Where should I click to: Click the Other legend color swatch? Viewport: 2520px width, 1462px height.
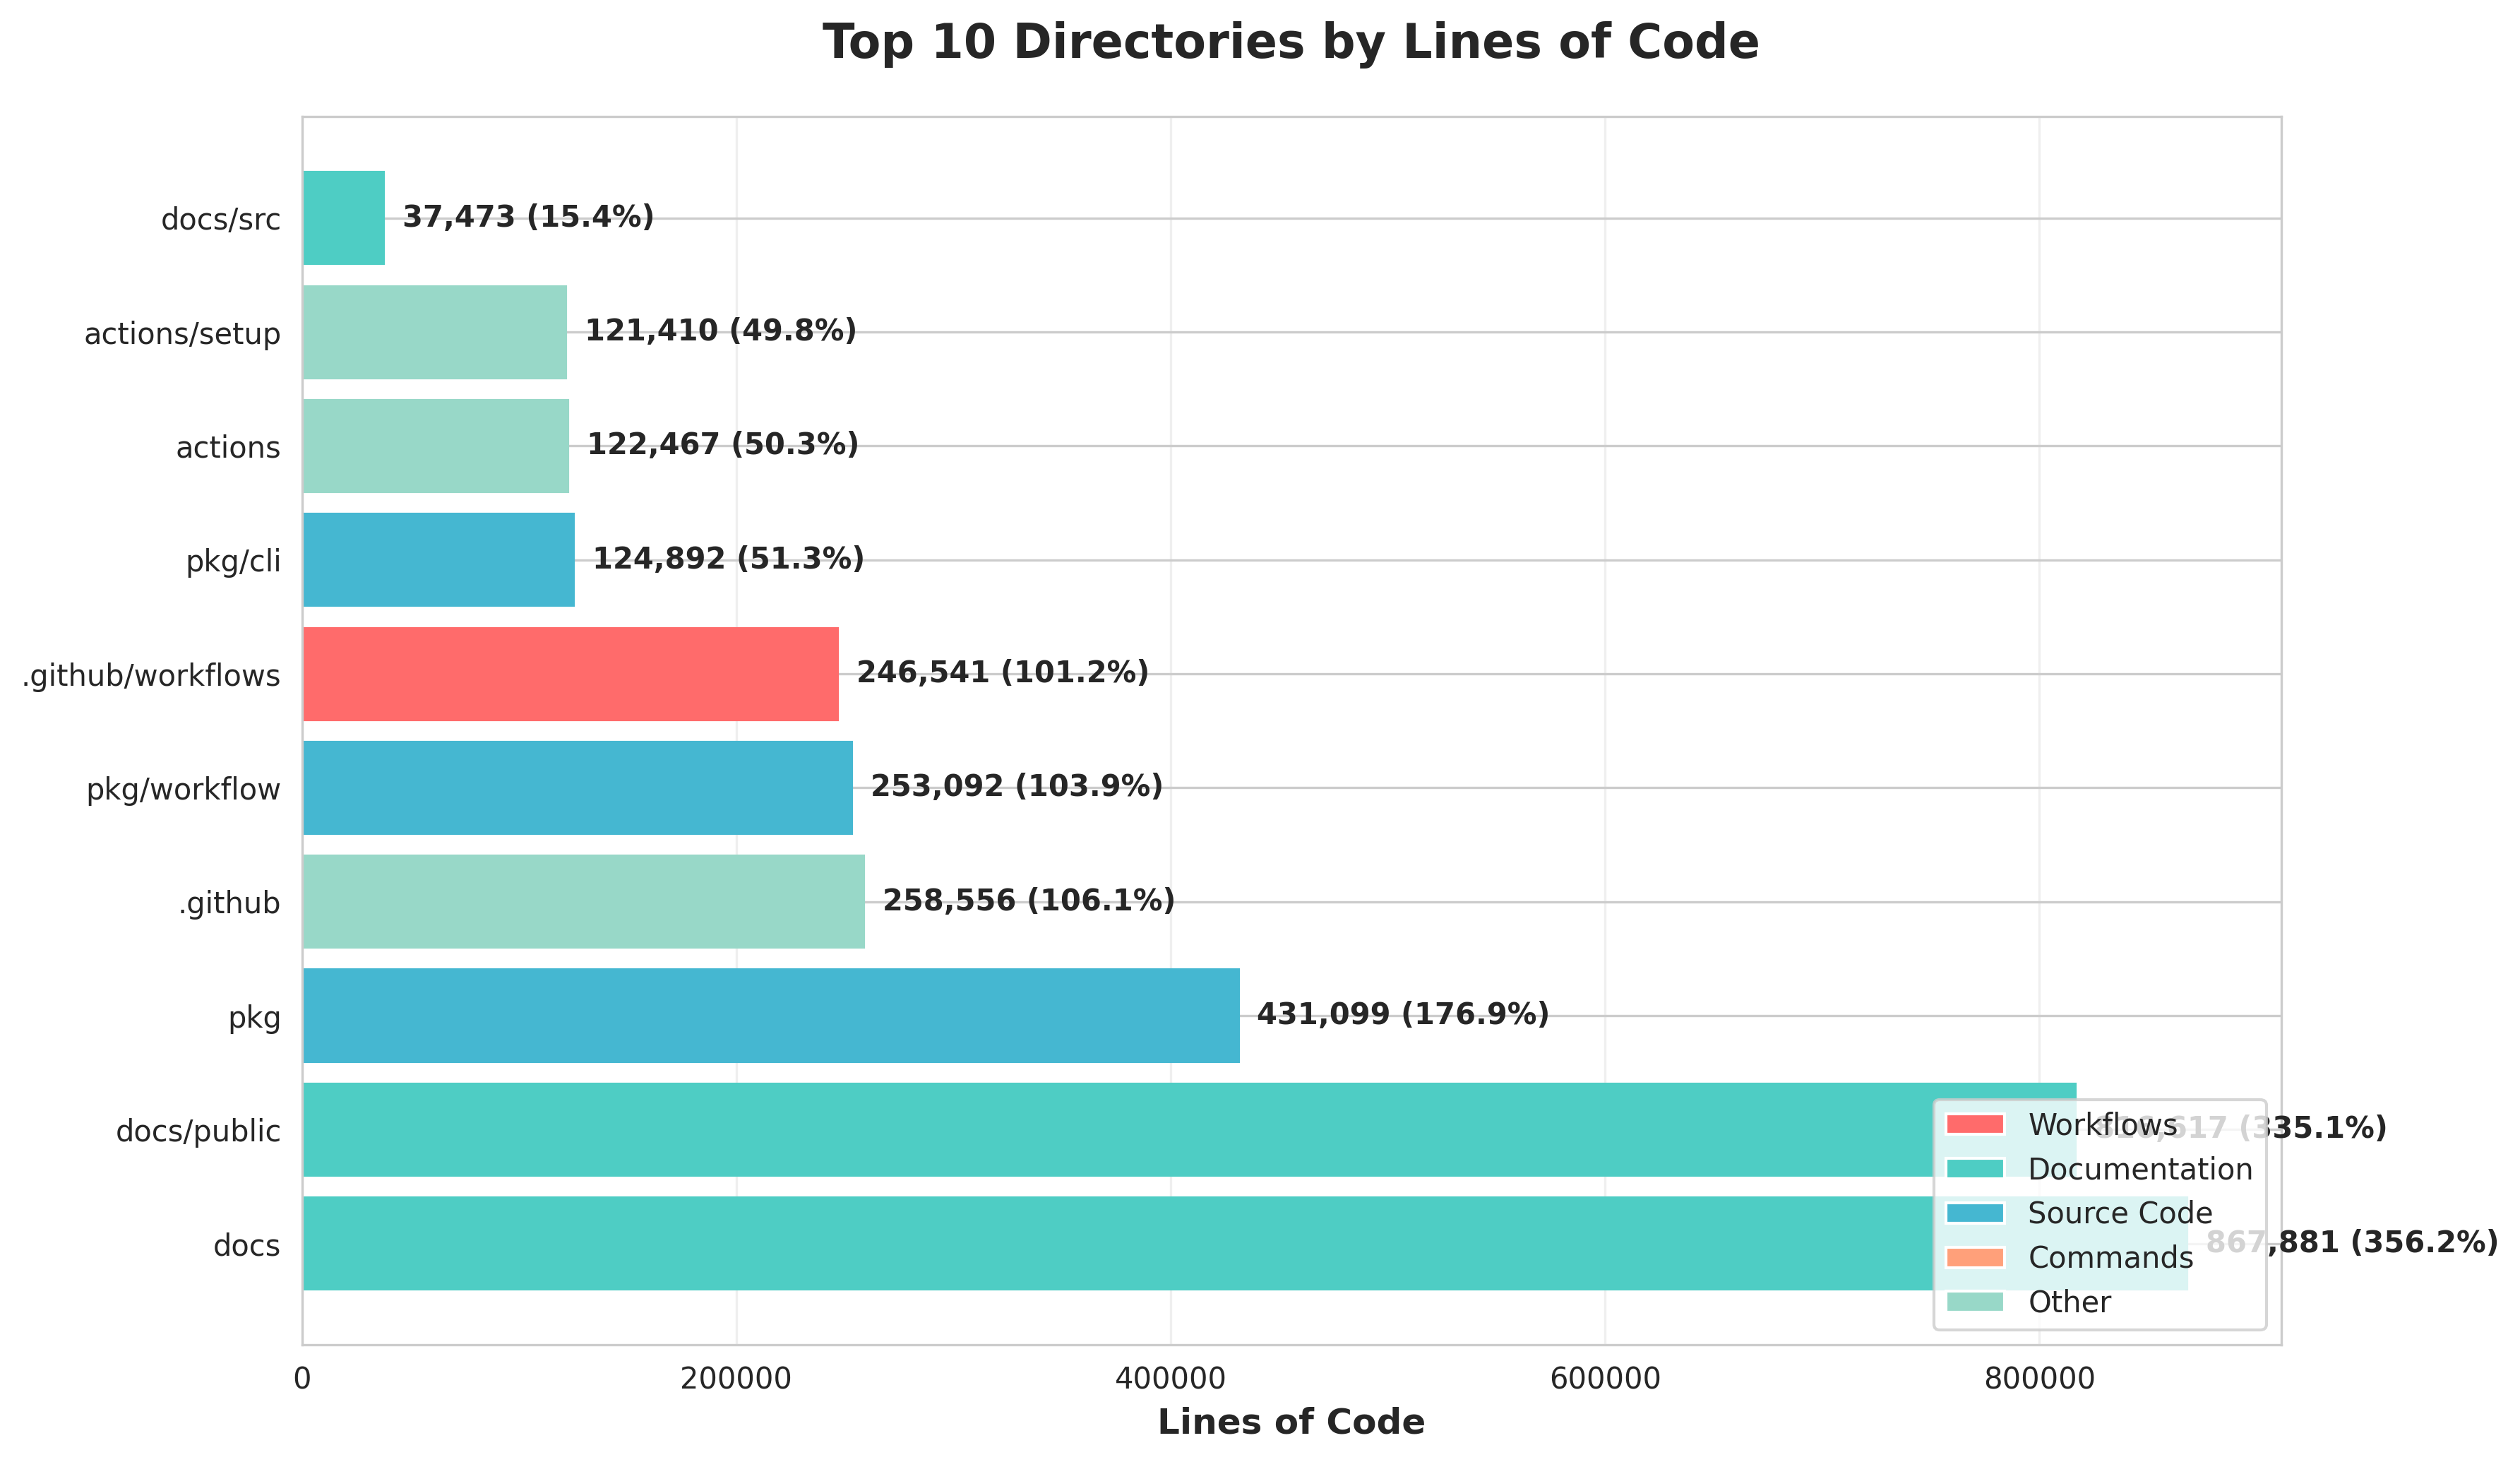point(1974,1302)
